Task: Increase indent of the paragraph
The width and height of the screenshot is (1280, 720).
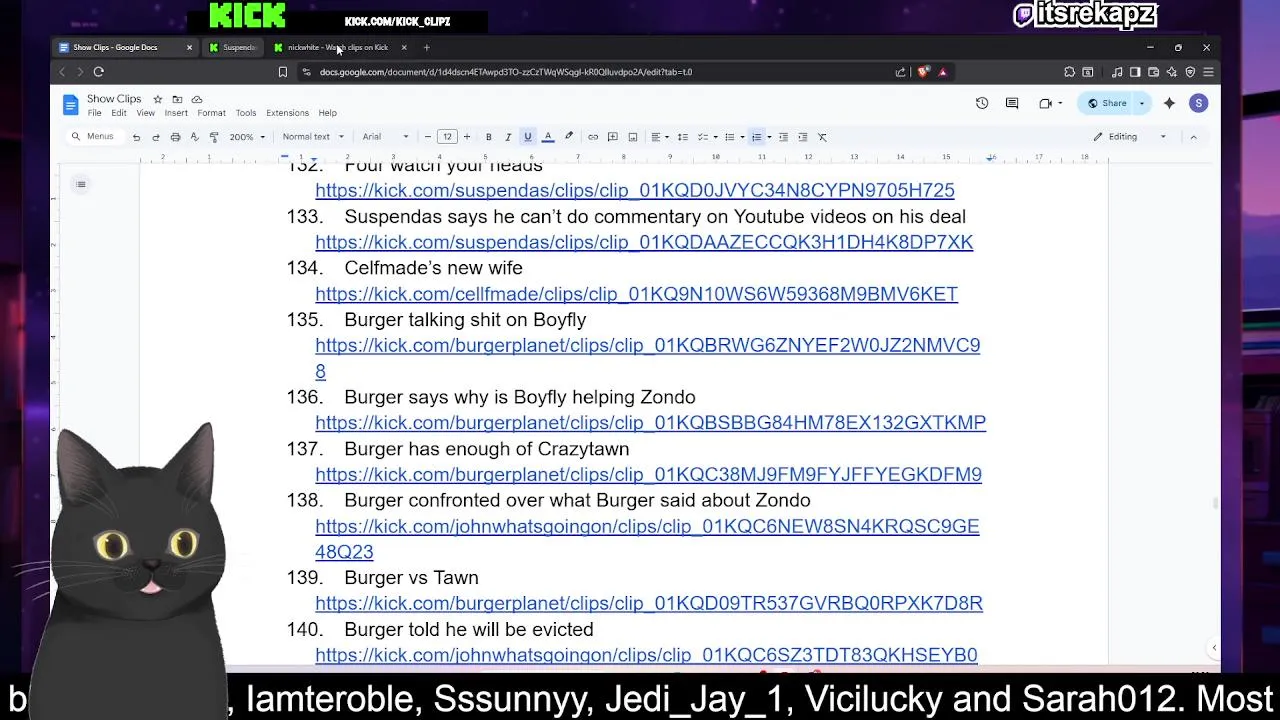Action: coord(803,137)
